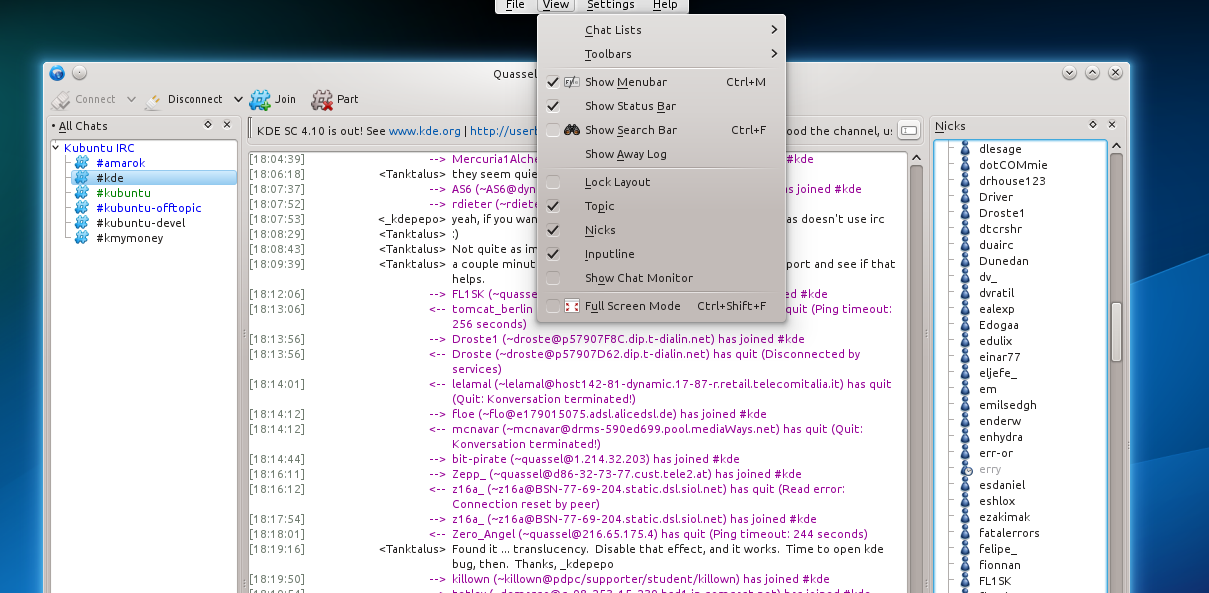This screenshot has height=593, width=1209.
Task: Detach the Nicks panel using its diamond icon
Action: pos(1093,125)
